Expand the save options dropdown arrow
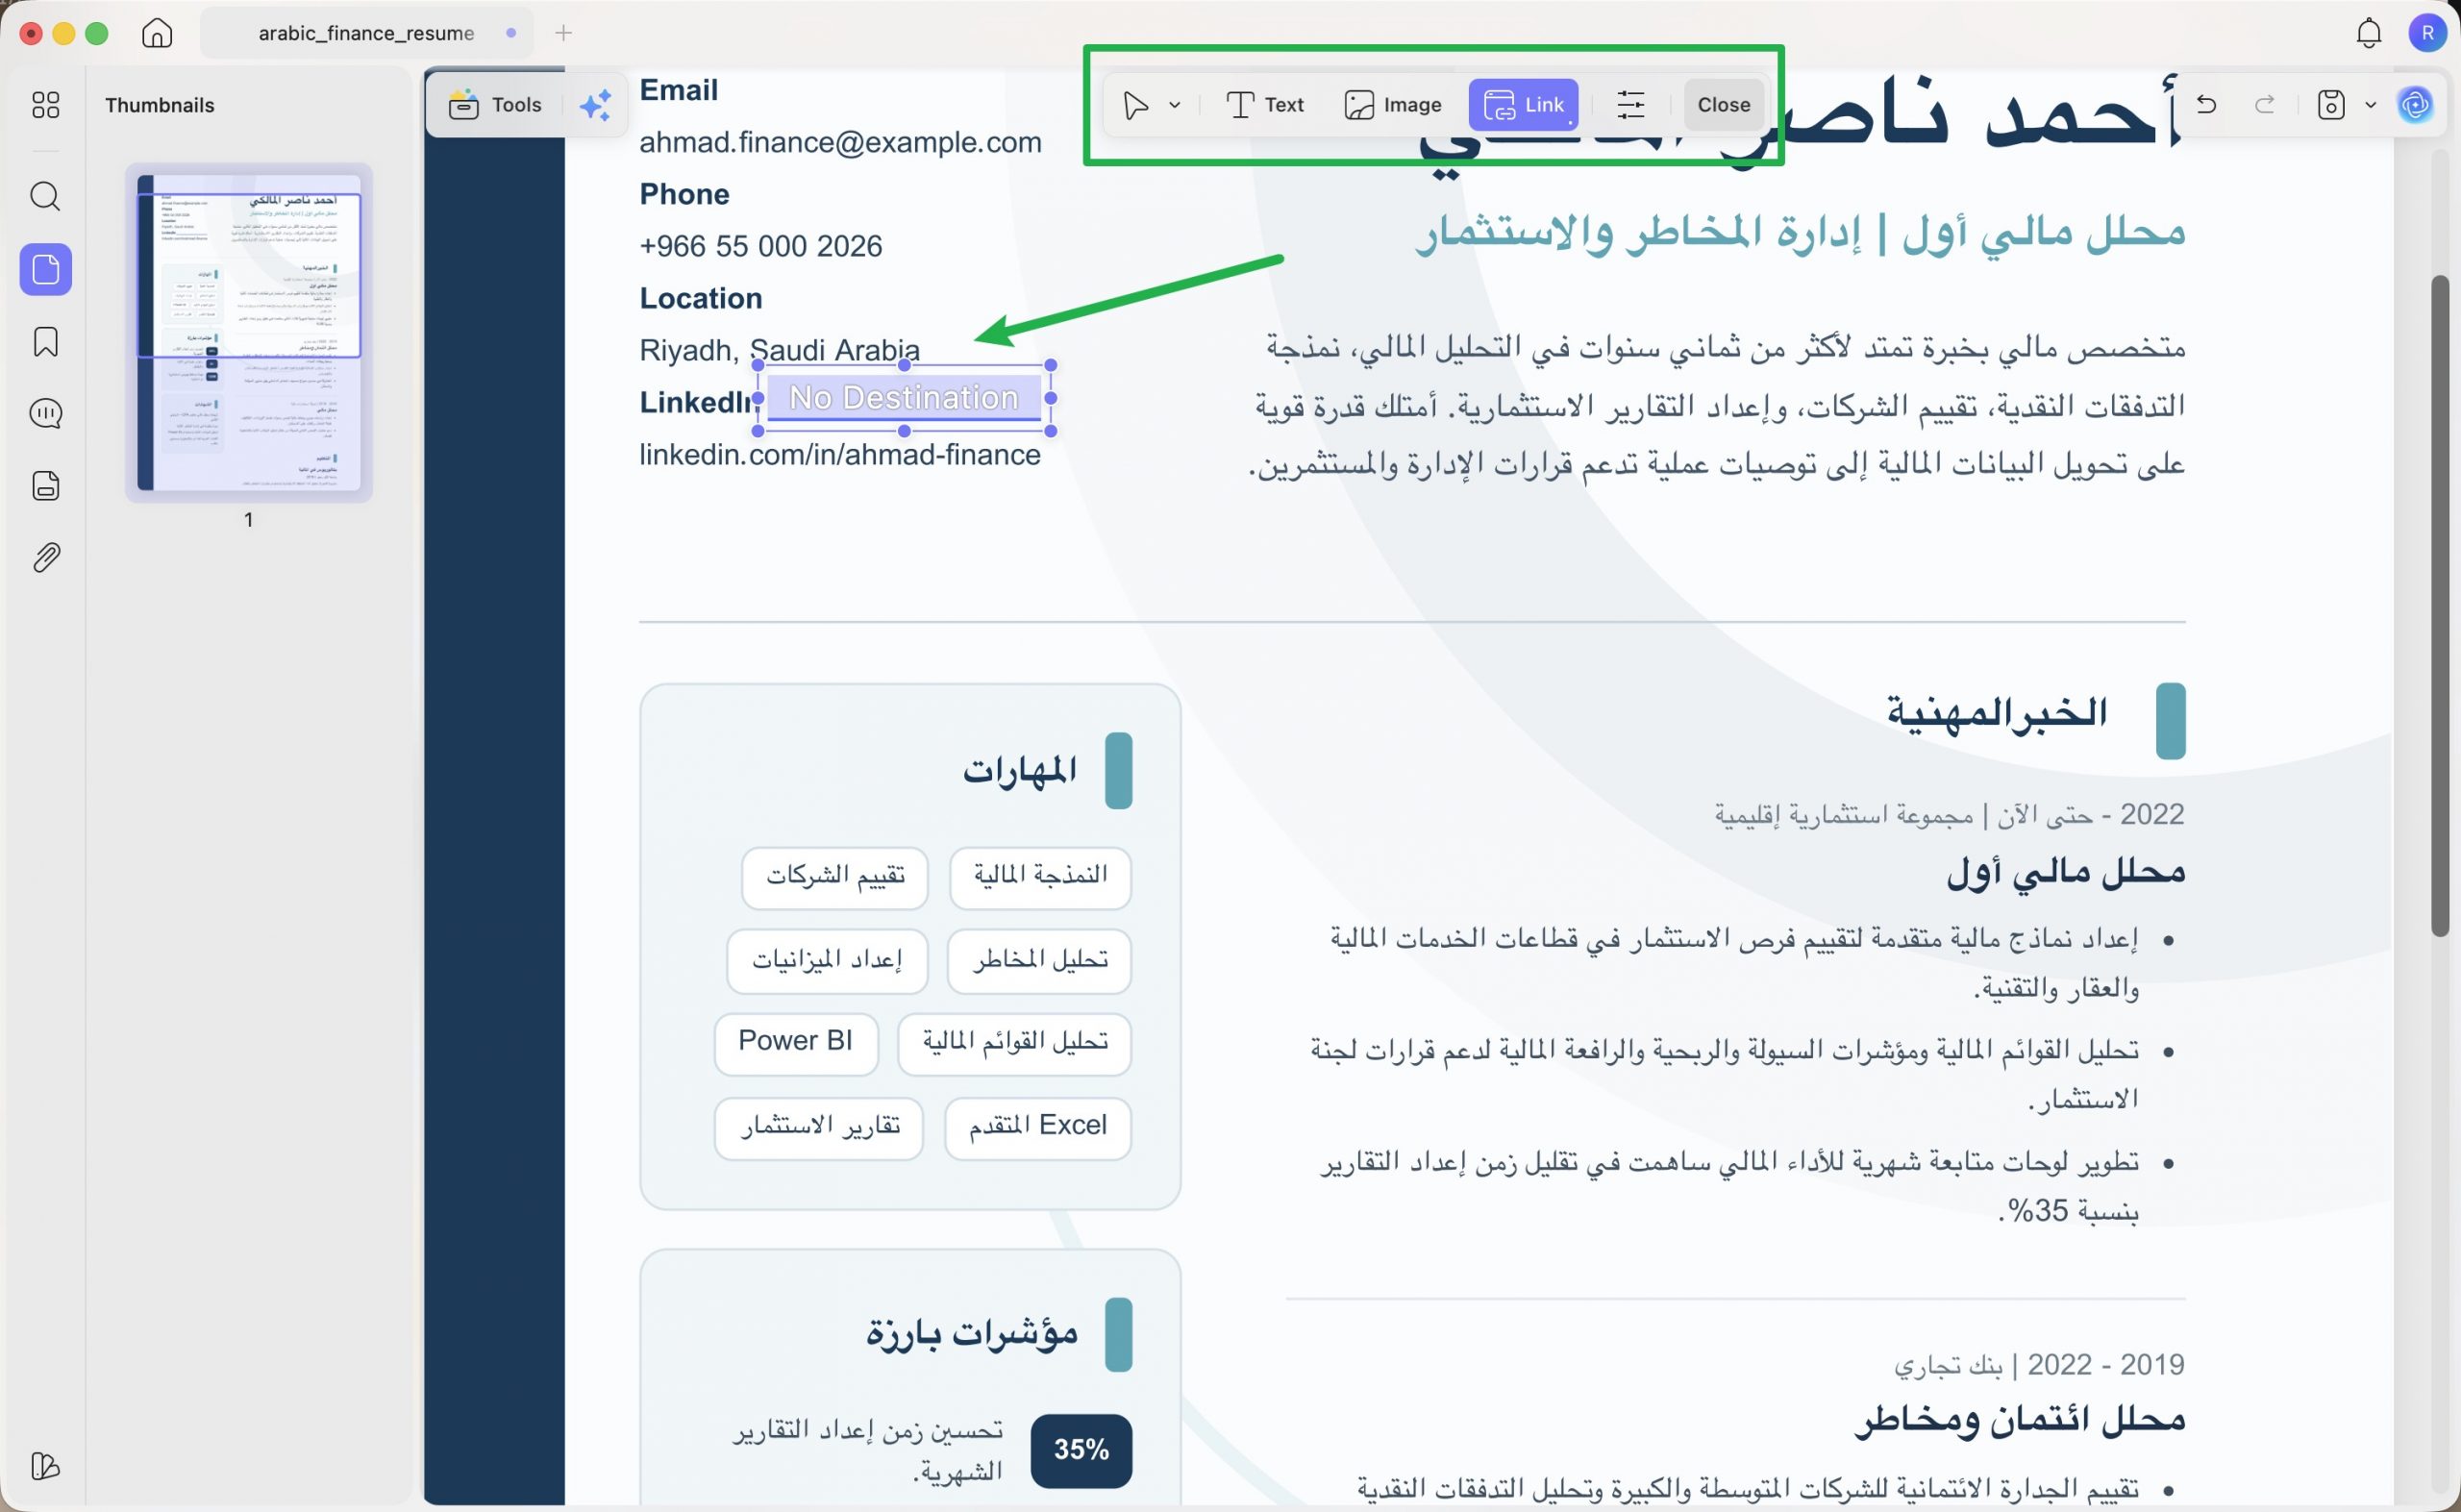 pyautogui.click(x=2370, y=105)
